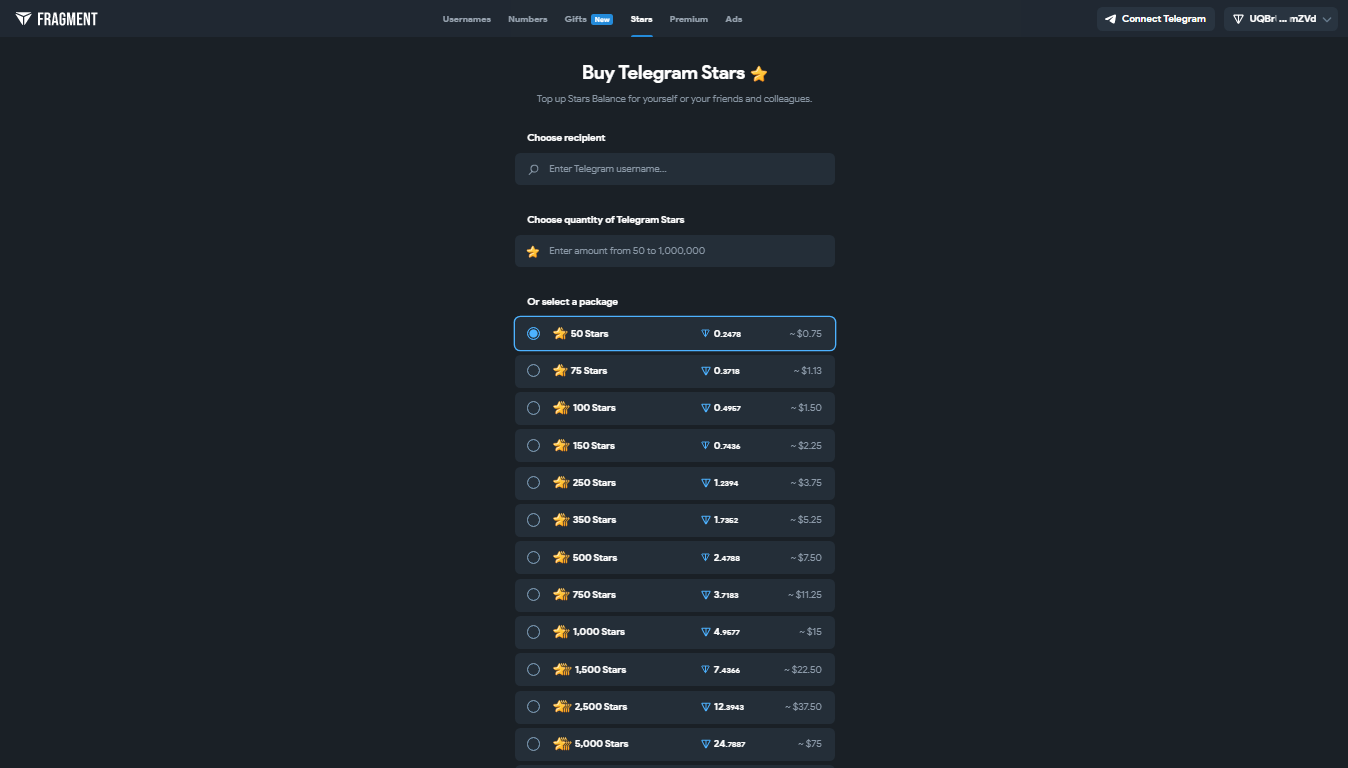Switch to the Premium tab
Viewport: 1348px width, 768px height.
pyautogui.click(x=688, y=19)
